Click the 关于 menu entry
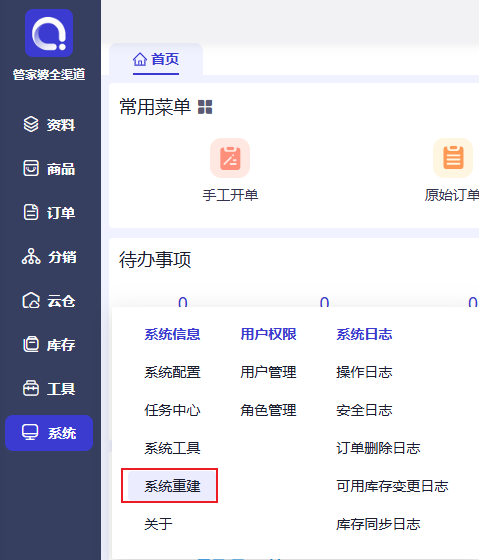Viewport: 479px width, 560px height. (x=158, y=524)
